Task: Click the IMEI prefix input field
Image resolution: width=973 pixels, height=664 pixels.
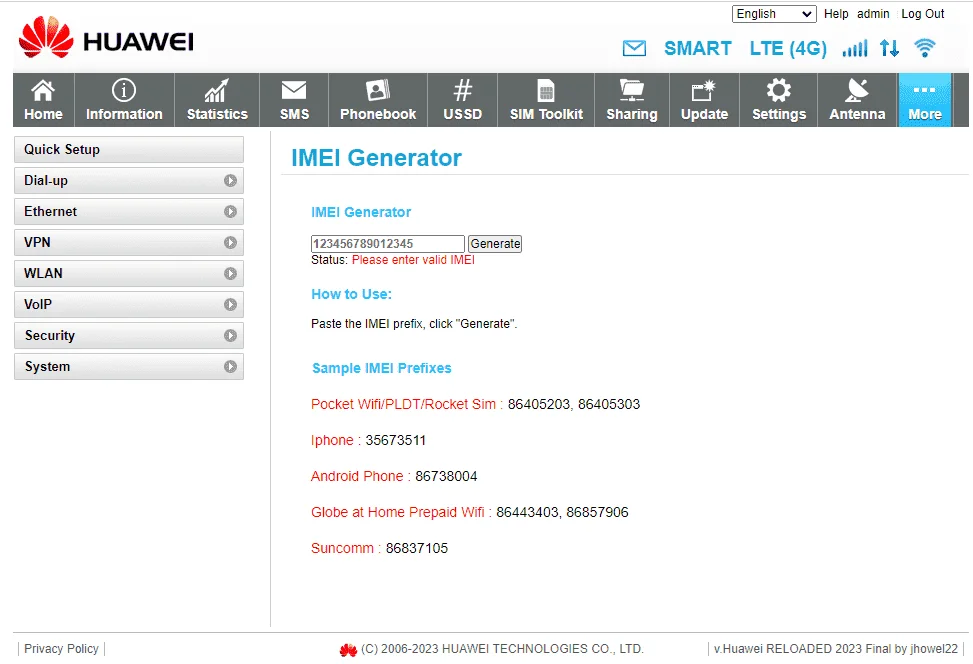Action: (x=387, y=244)
